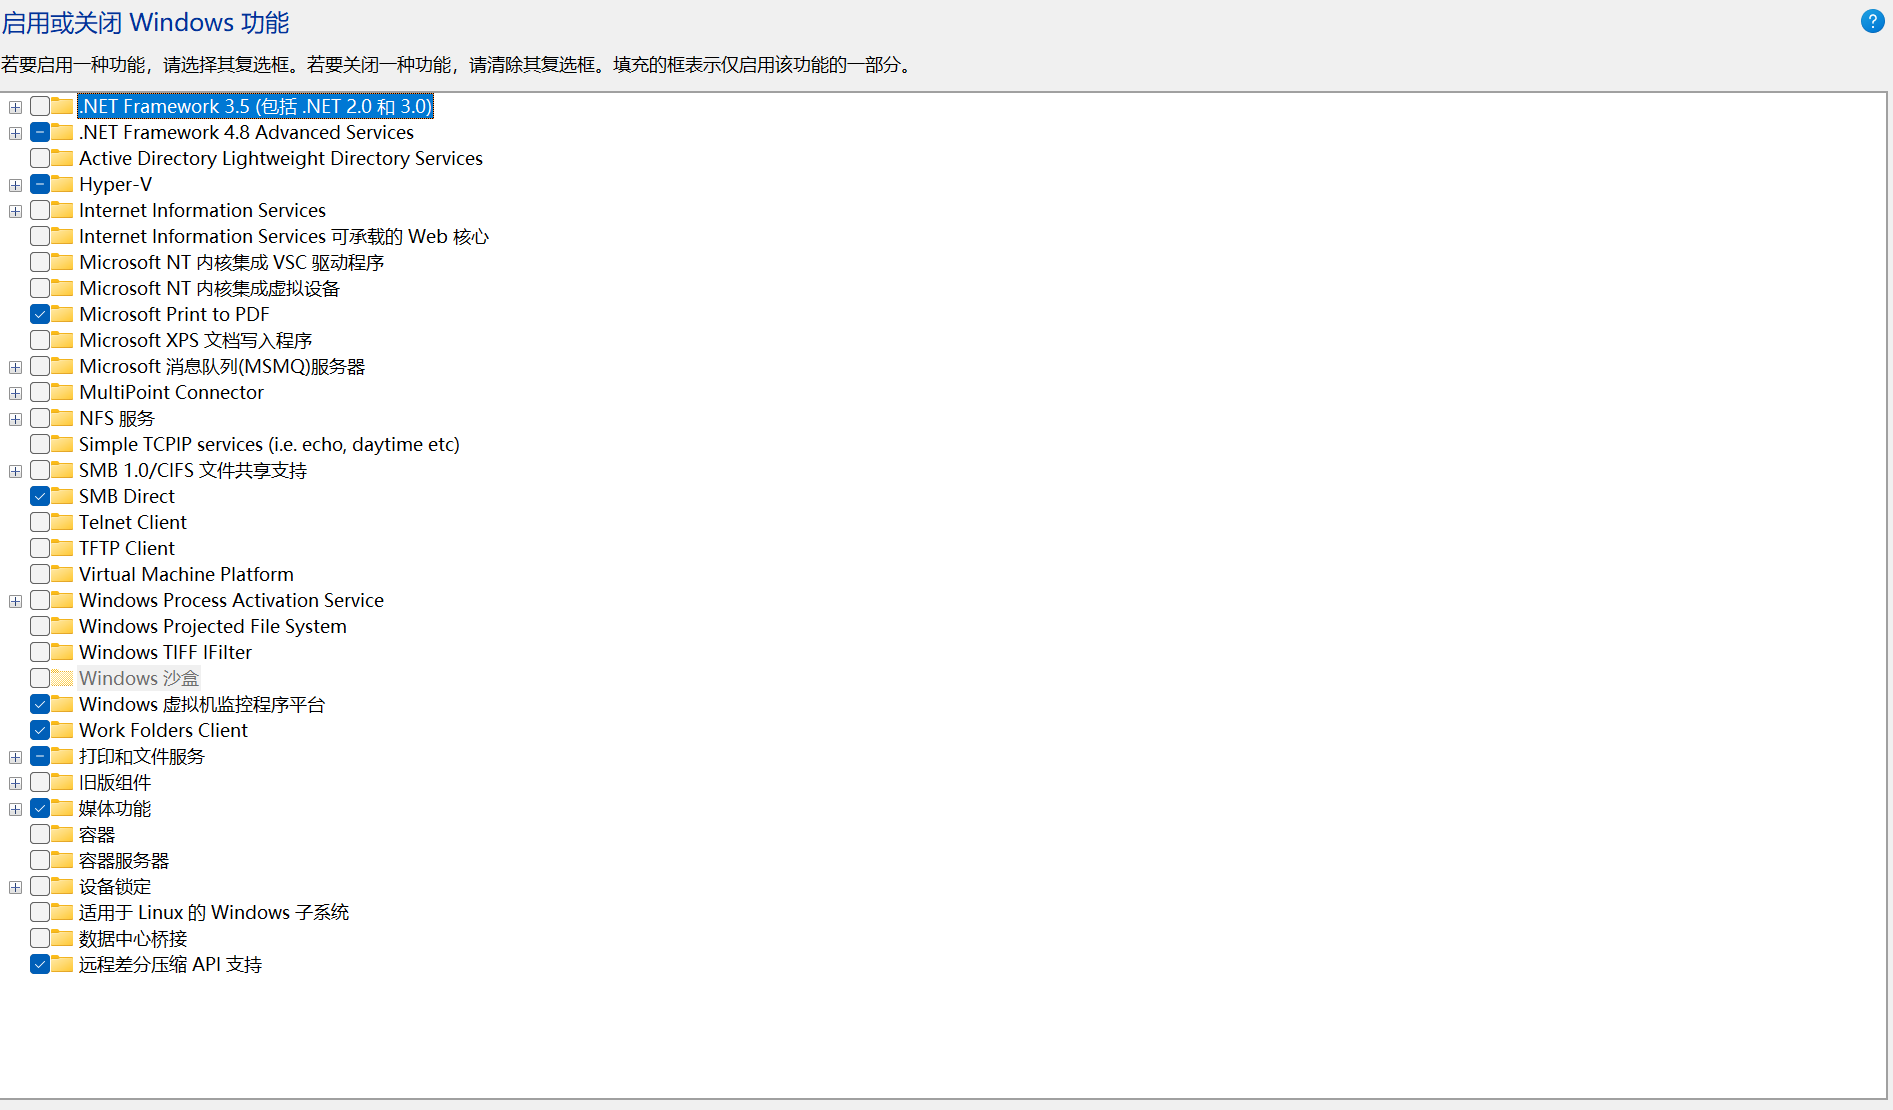The width and height of the screenshot is (1893, 1110).
Task: Expand SMB 1.0/CIFS 文件共享支持
Action: pos(15,471)
